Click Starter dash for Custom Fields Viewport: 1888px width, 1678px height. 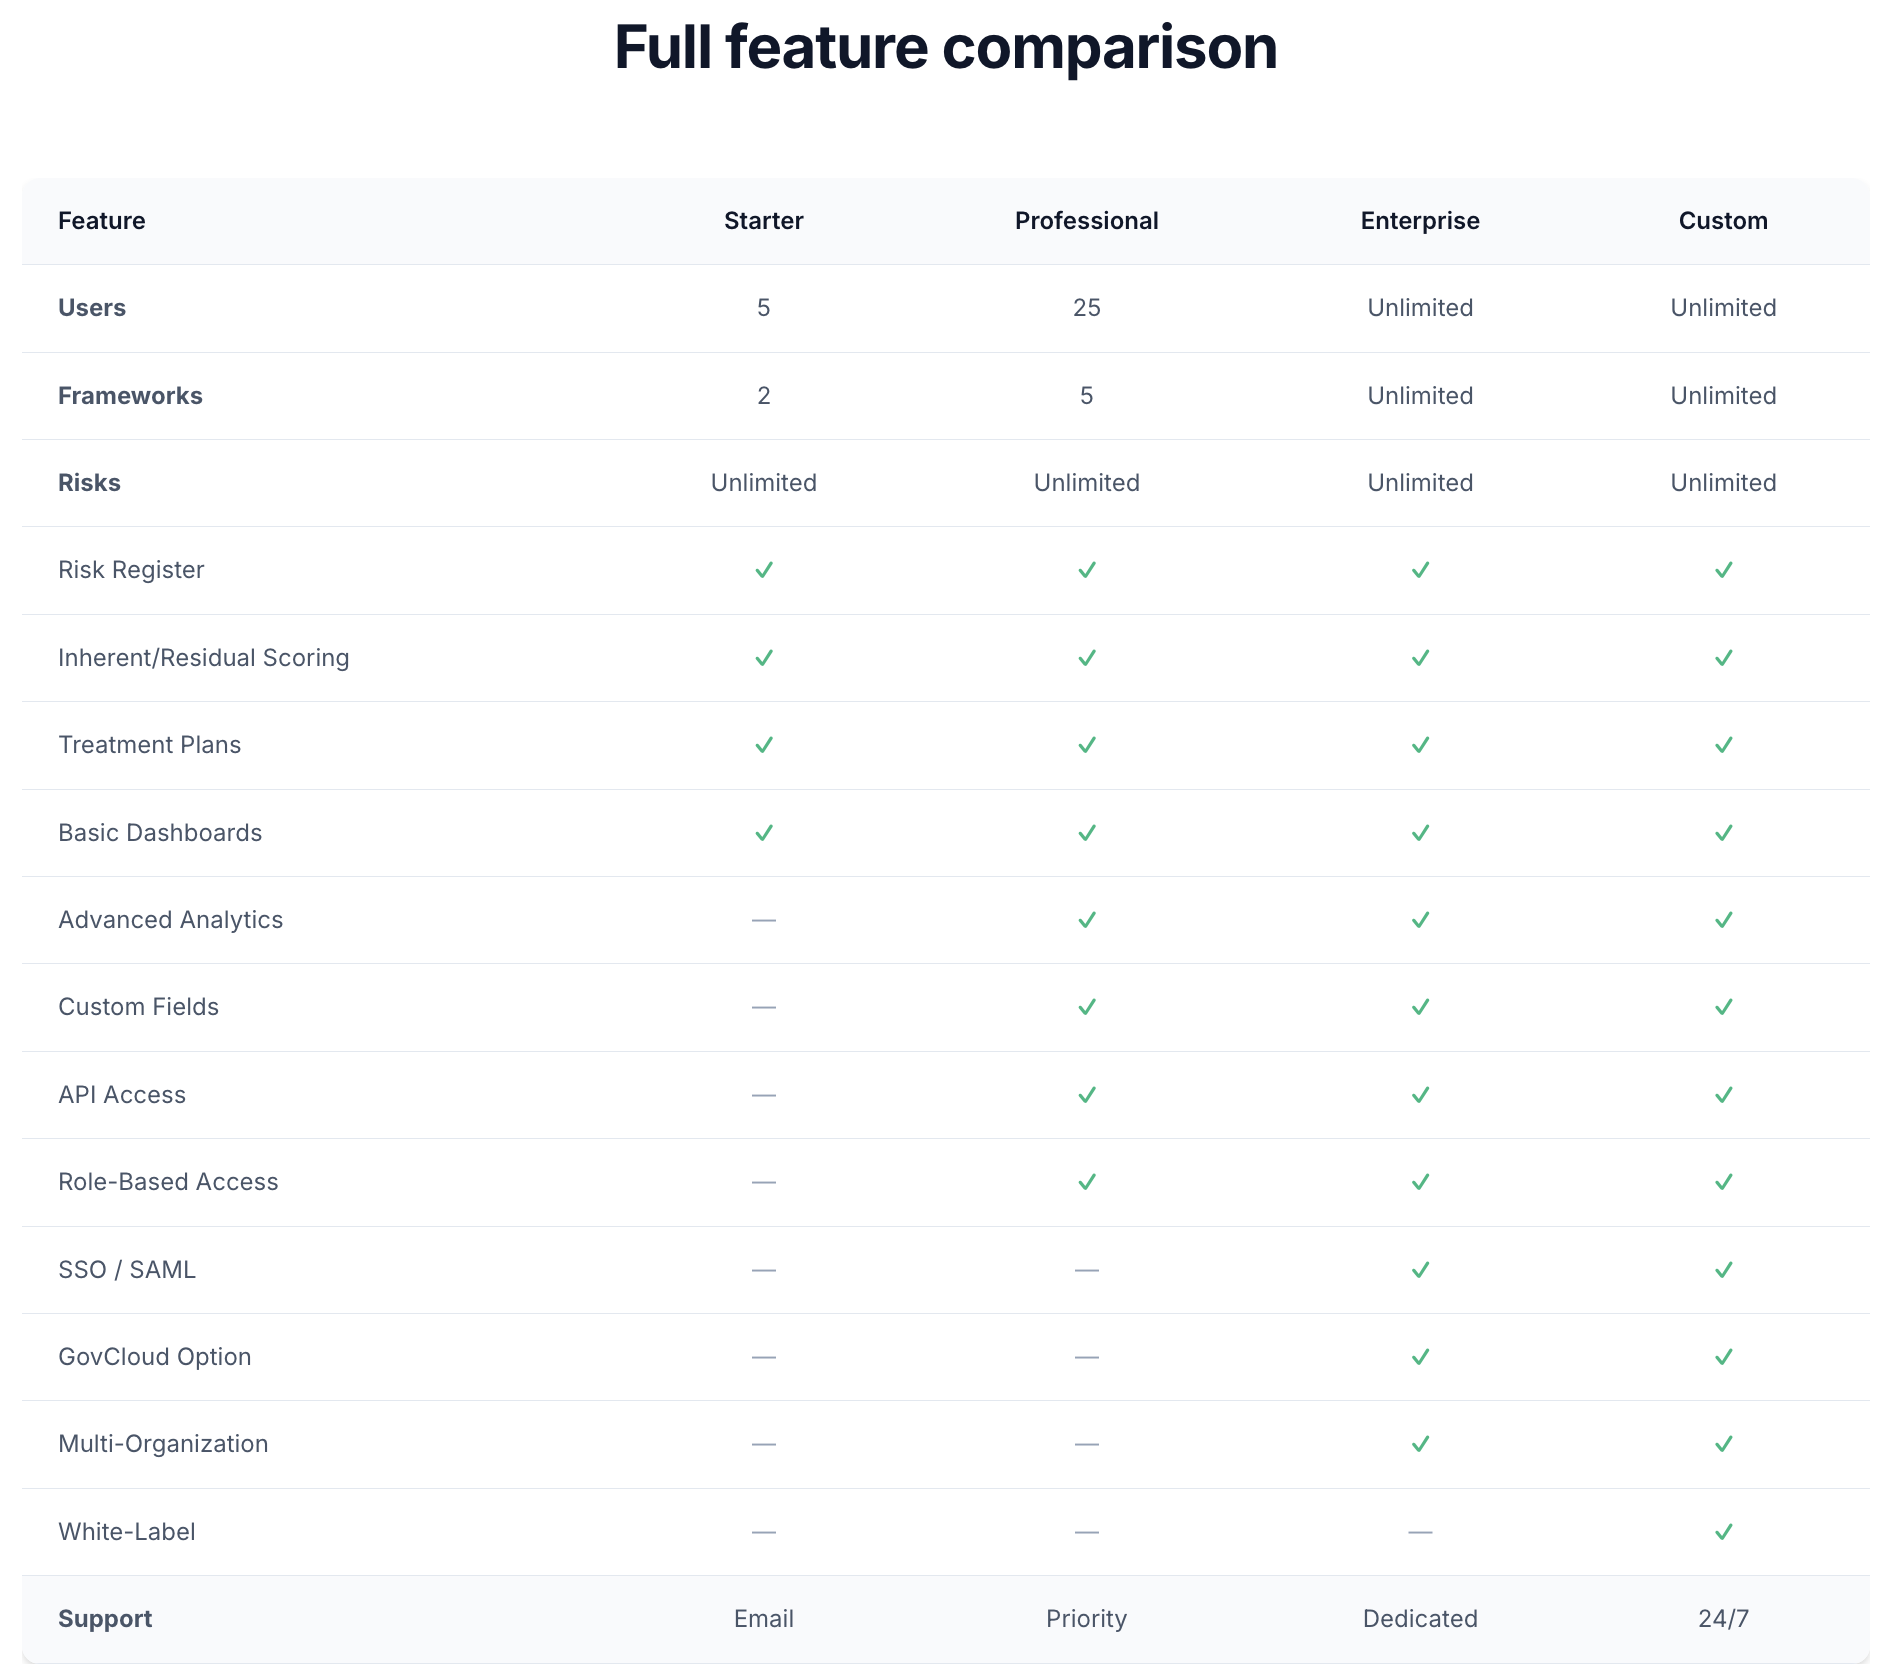pos(763,1007)
